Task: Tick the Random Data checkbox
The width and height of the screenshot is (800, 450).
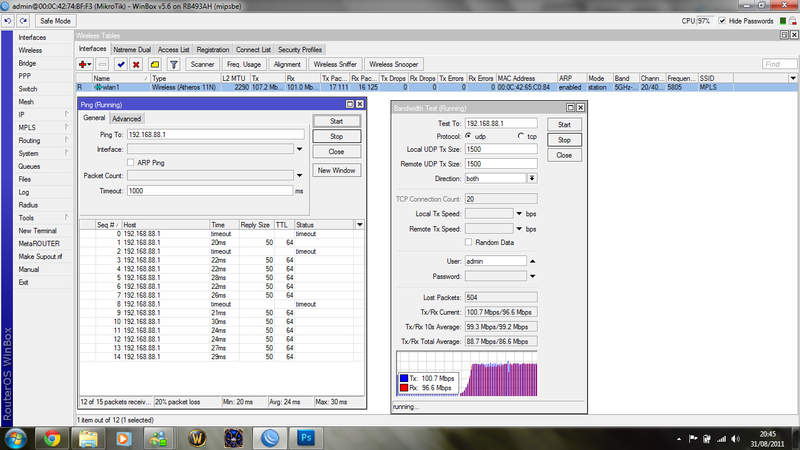Action: click(x=470, y=242)
